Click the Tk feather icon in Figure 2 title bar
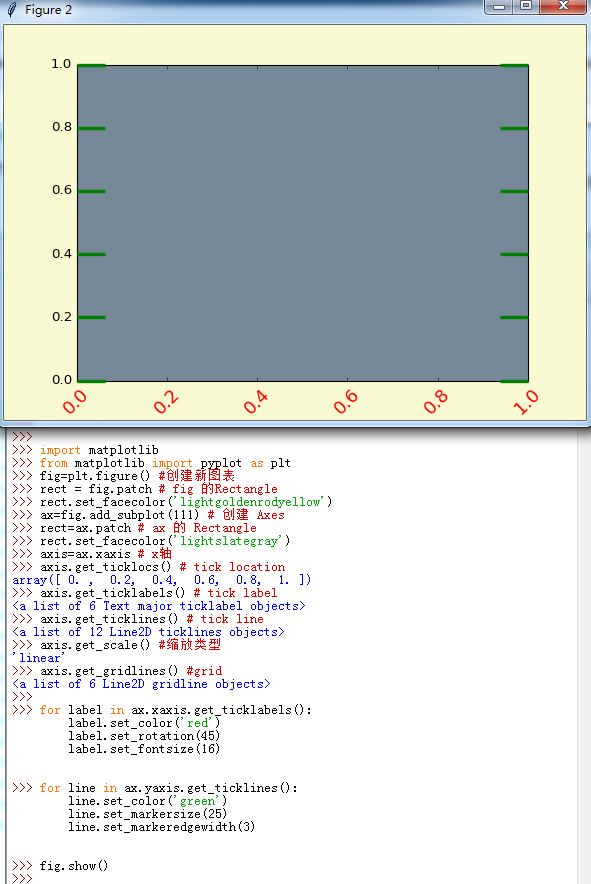The height and width of the screenshot is (884, 591). coord(12,9)
